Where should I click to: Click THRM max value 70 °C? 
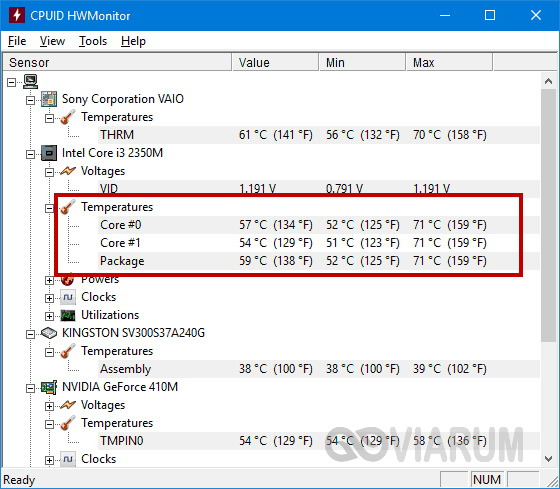tap(450, 135)
